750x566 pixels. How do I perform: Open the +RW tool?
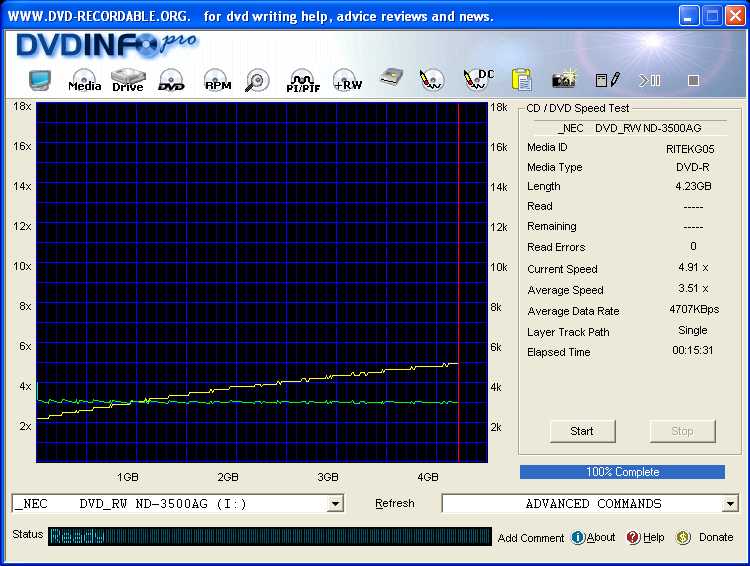coord(348,80)
